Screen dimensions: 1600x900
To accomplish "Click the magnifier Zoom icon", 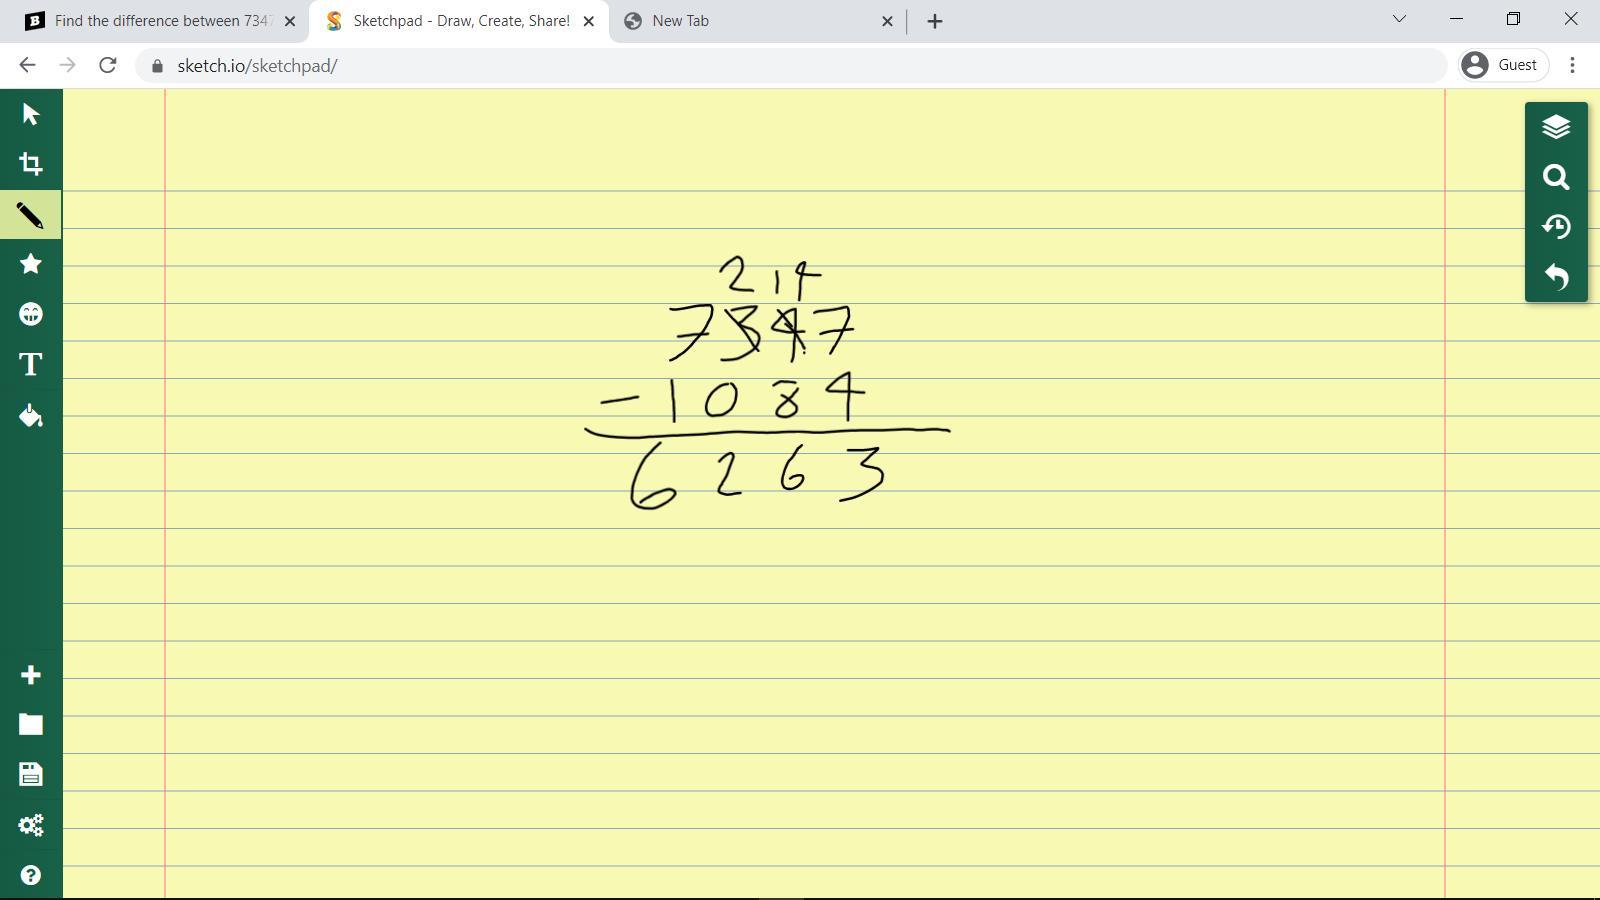I will pyautogui.click(x=1556, y=177).
